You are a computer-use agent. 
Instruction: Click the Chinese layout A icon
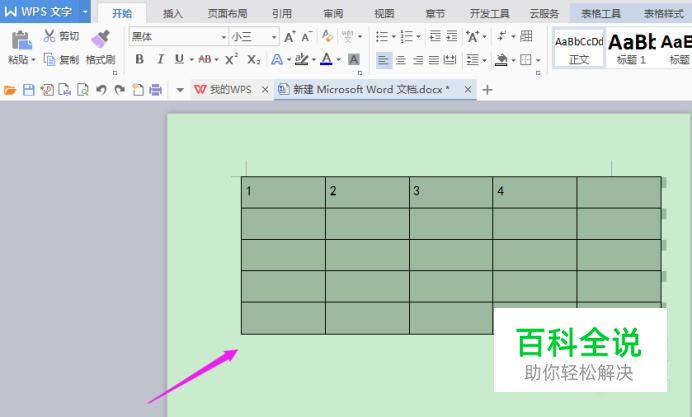pos(472,37)
